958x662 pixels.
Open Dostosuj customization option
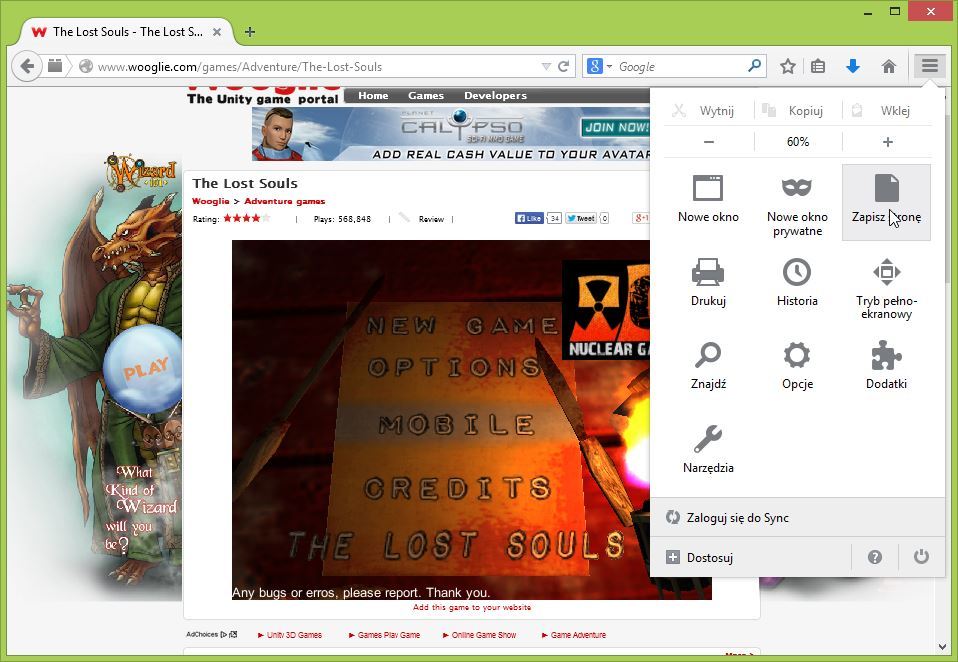[x=751, y=557]
